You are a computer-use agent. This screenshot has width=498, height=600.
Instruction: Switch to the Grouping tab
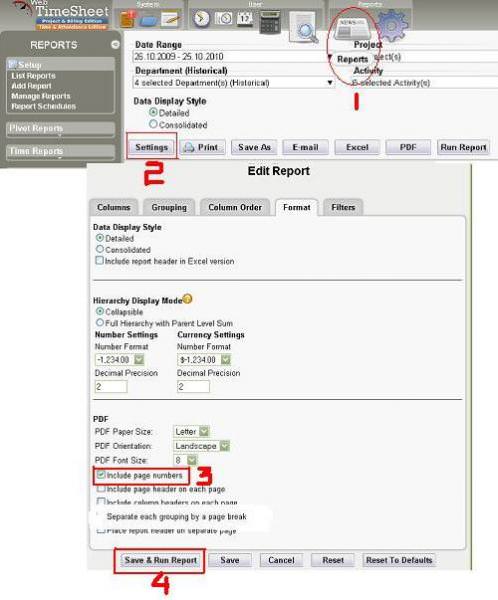[x=169, y=207]
